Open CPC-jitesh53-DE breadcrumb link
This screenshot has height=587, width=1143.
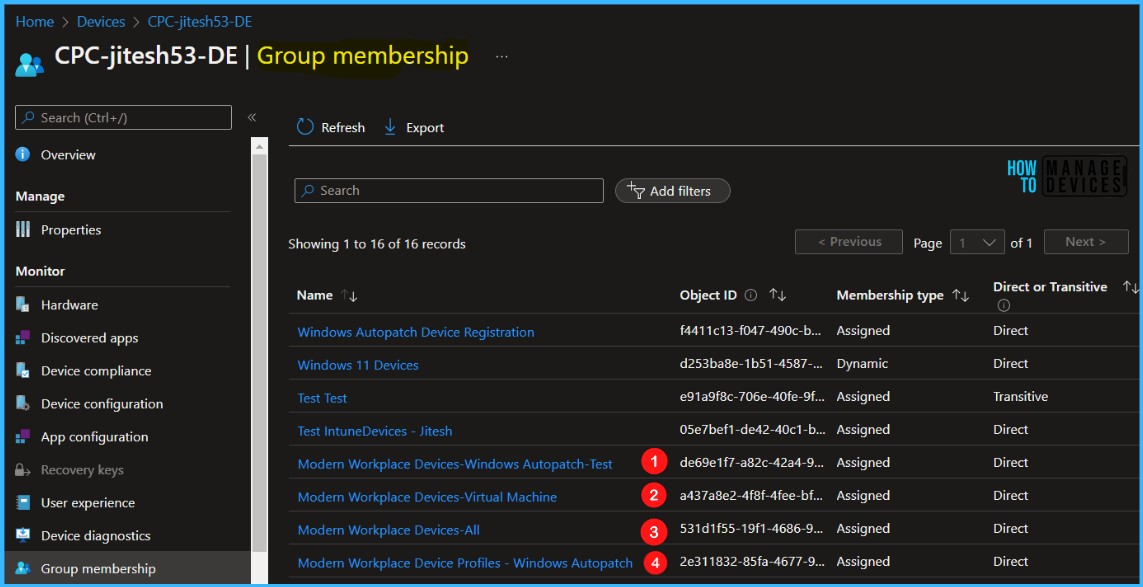click(200, 22)
